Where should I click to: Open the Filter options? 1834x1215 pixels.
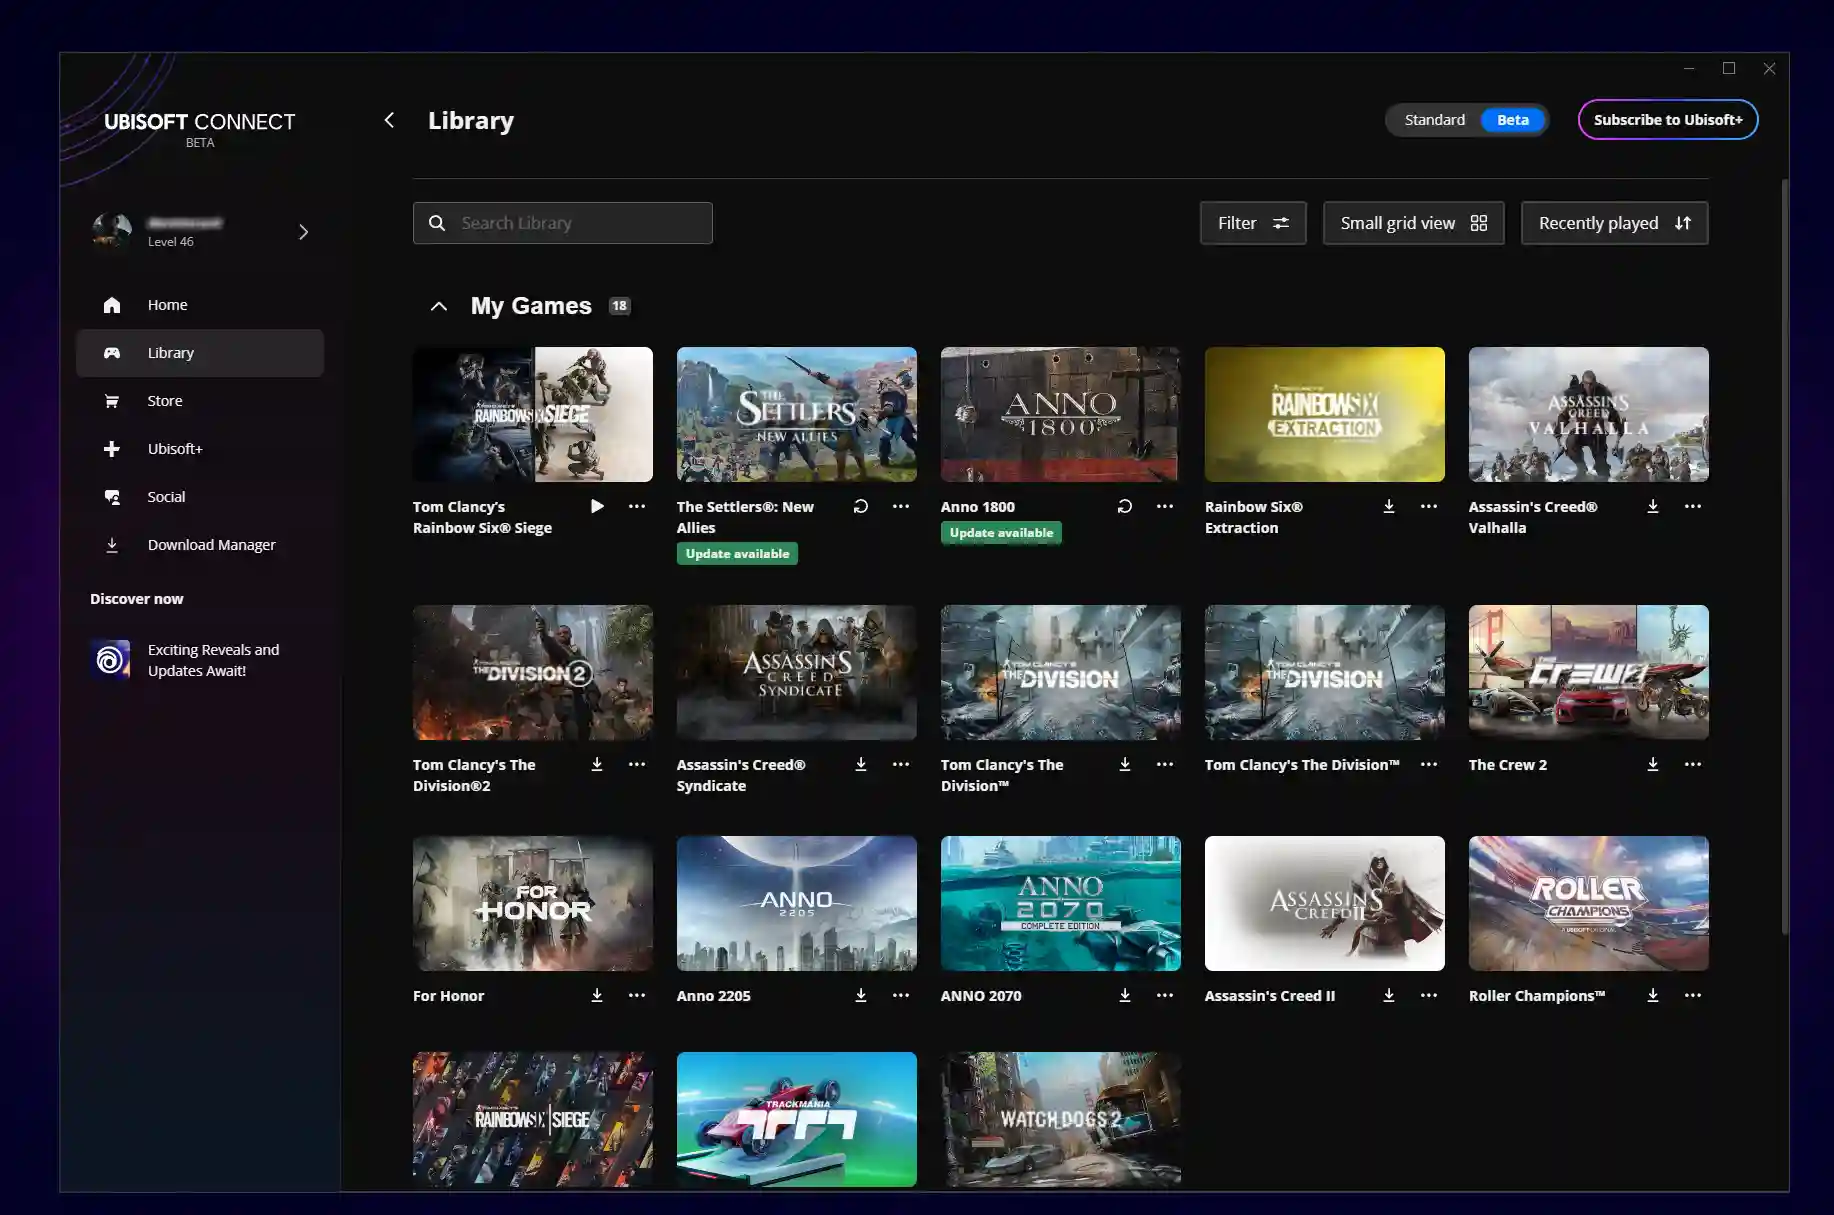(1252, 223)
